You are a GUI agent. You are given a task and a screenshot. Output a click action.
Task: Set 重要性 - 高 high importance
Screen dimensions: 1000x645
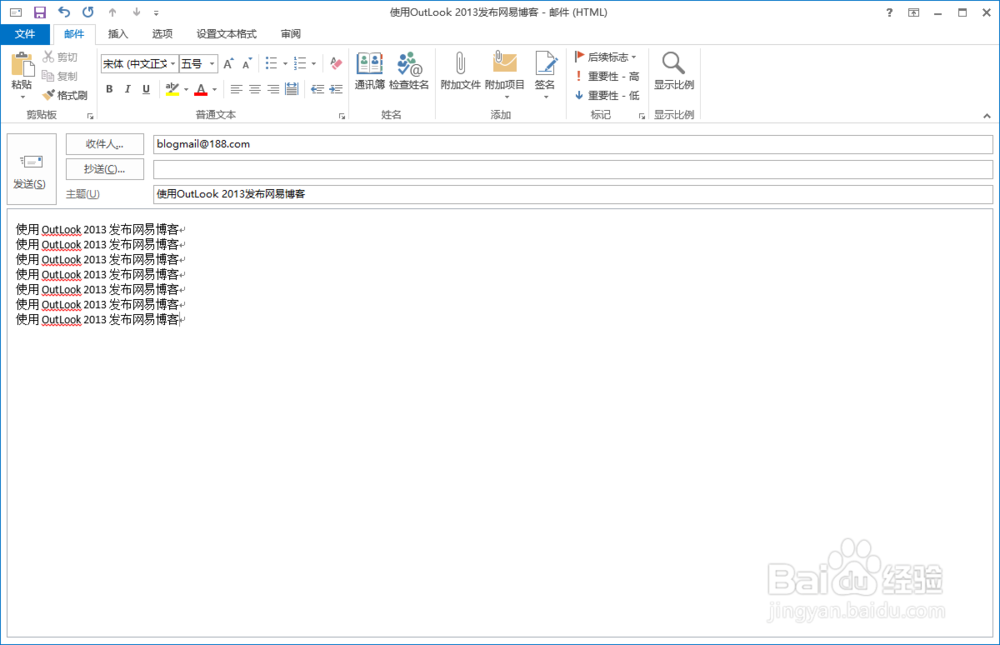606,76
